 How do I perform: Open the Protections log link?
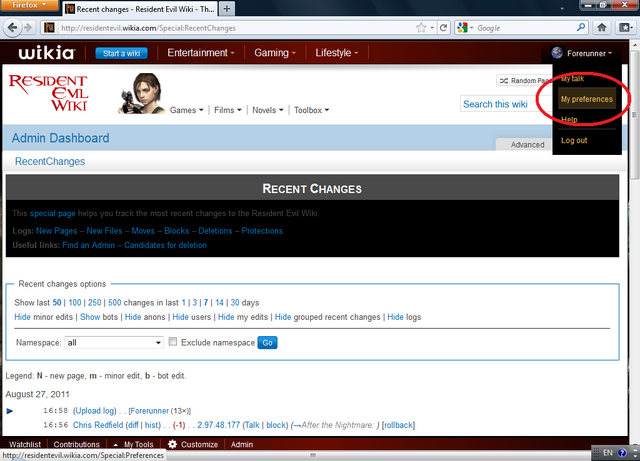(x=262, y=231)
